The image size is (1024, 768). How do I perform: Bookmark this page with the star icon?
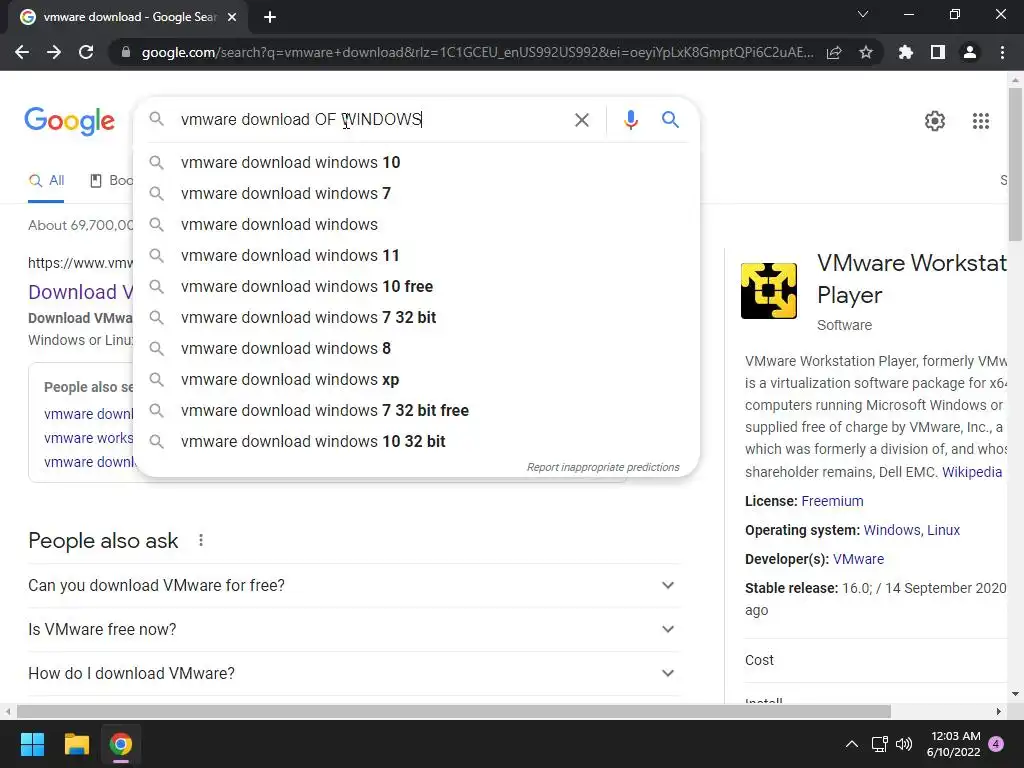click(866, 52)
